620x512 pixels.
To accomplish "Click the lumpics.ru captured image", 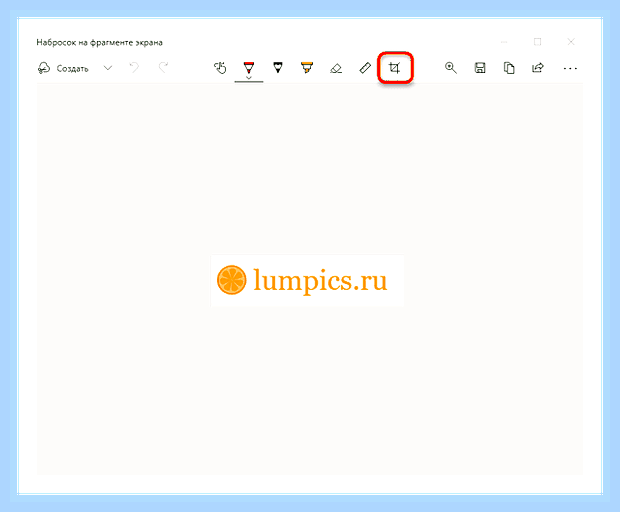I will coord(307,280).
